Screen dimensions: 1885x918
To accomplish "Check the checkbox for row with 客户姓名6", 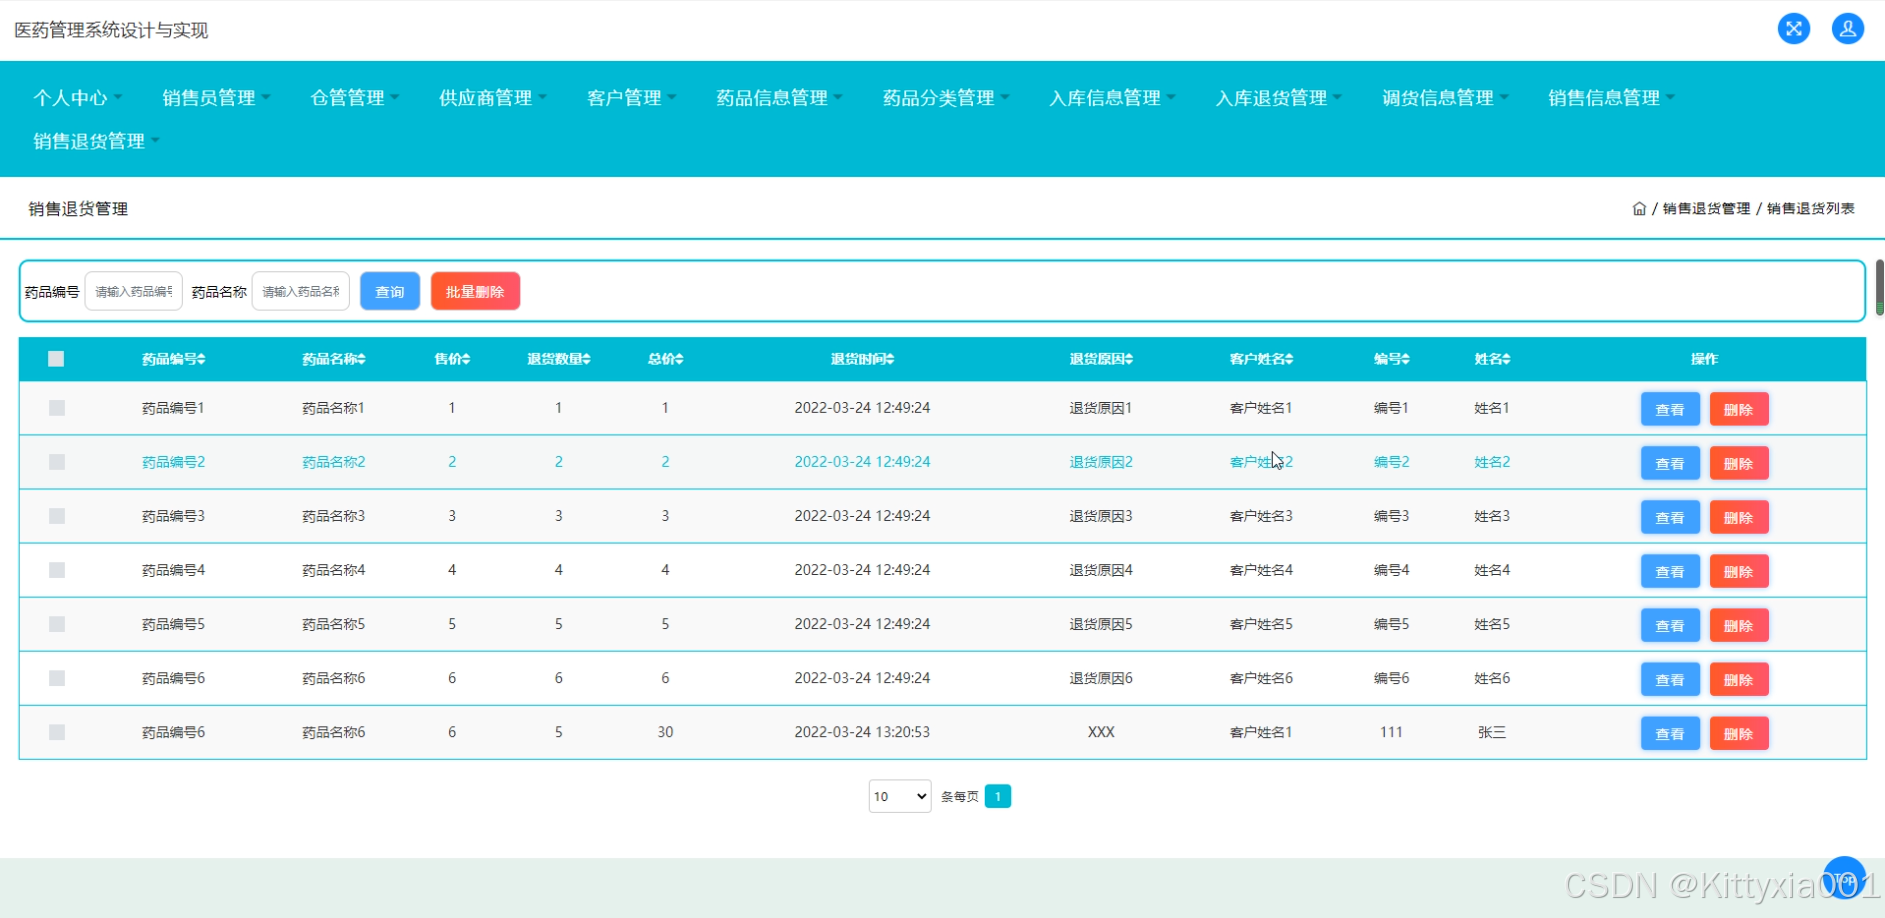I will pos(57,678).
